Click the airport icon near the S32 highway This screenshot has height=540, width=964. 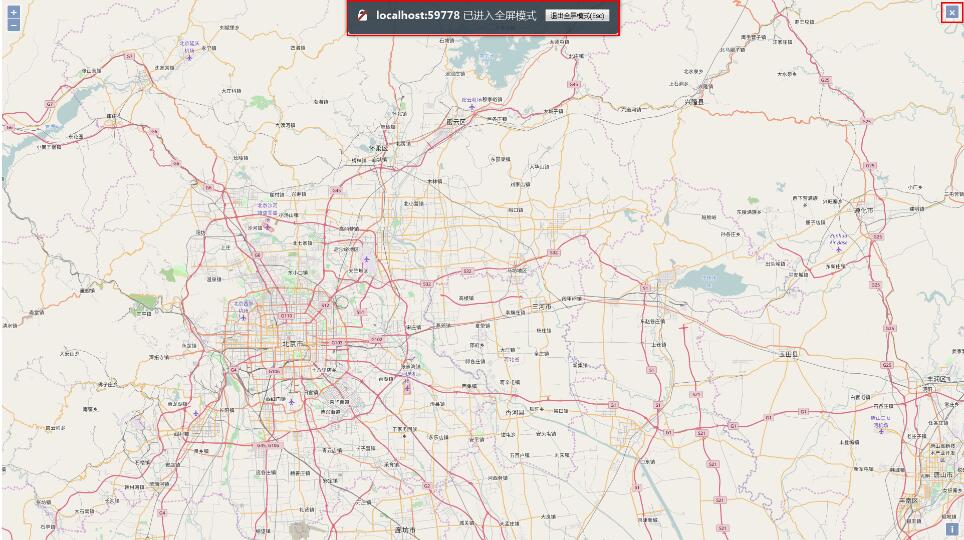point(367,260)
